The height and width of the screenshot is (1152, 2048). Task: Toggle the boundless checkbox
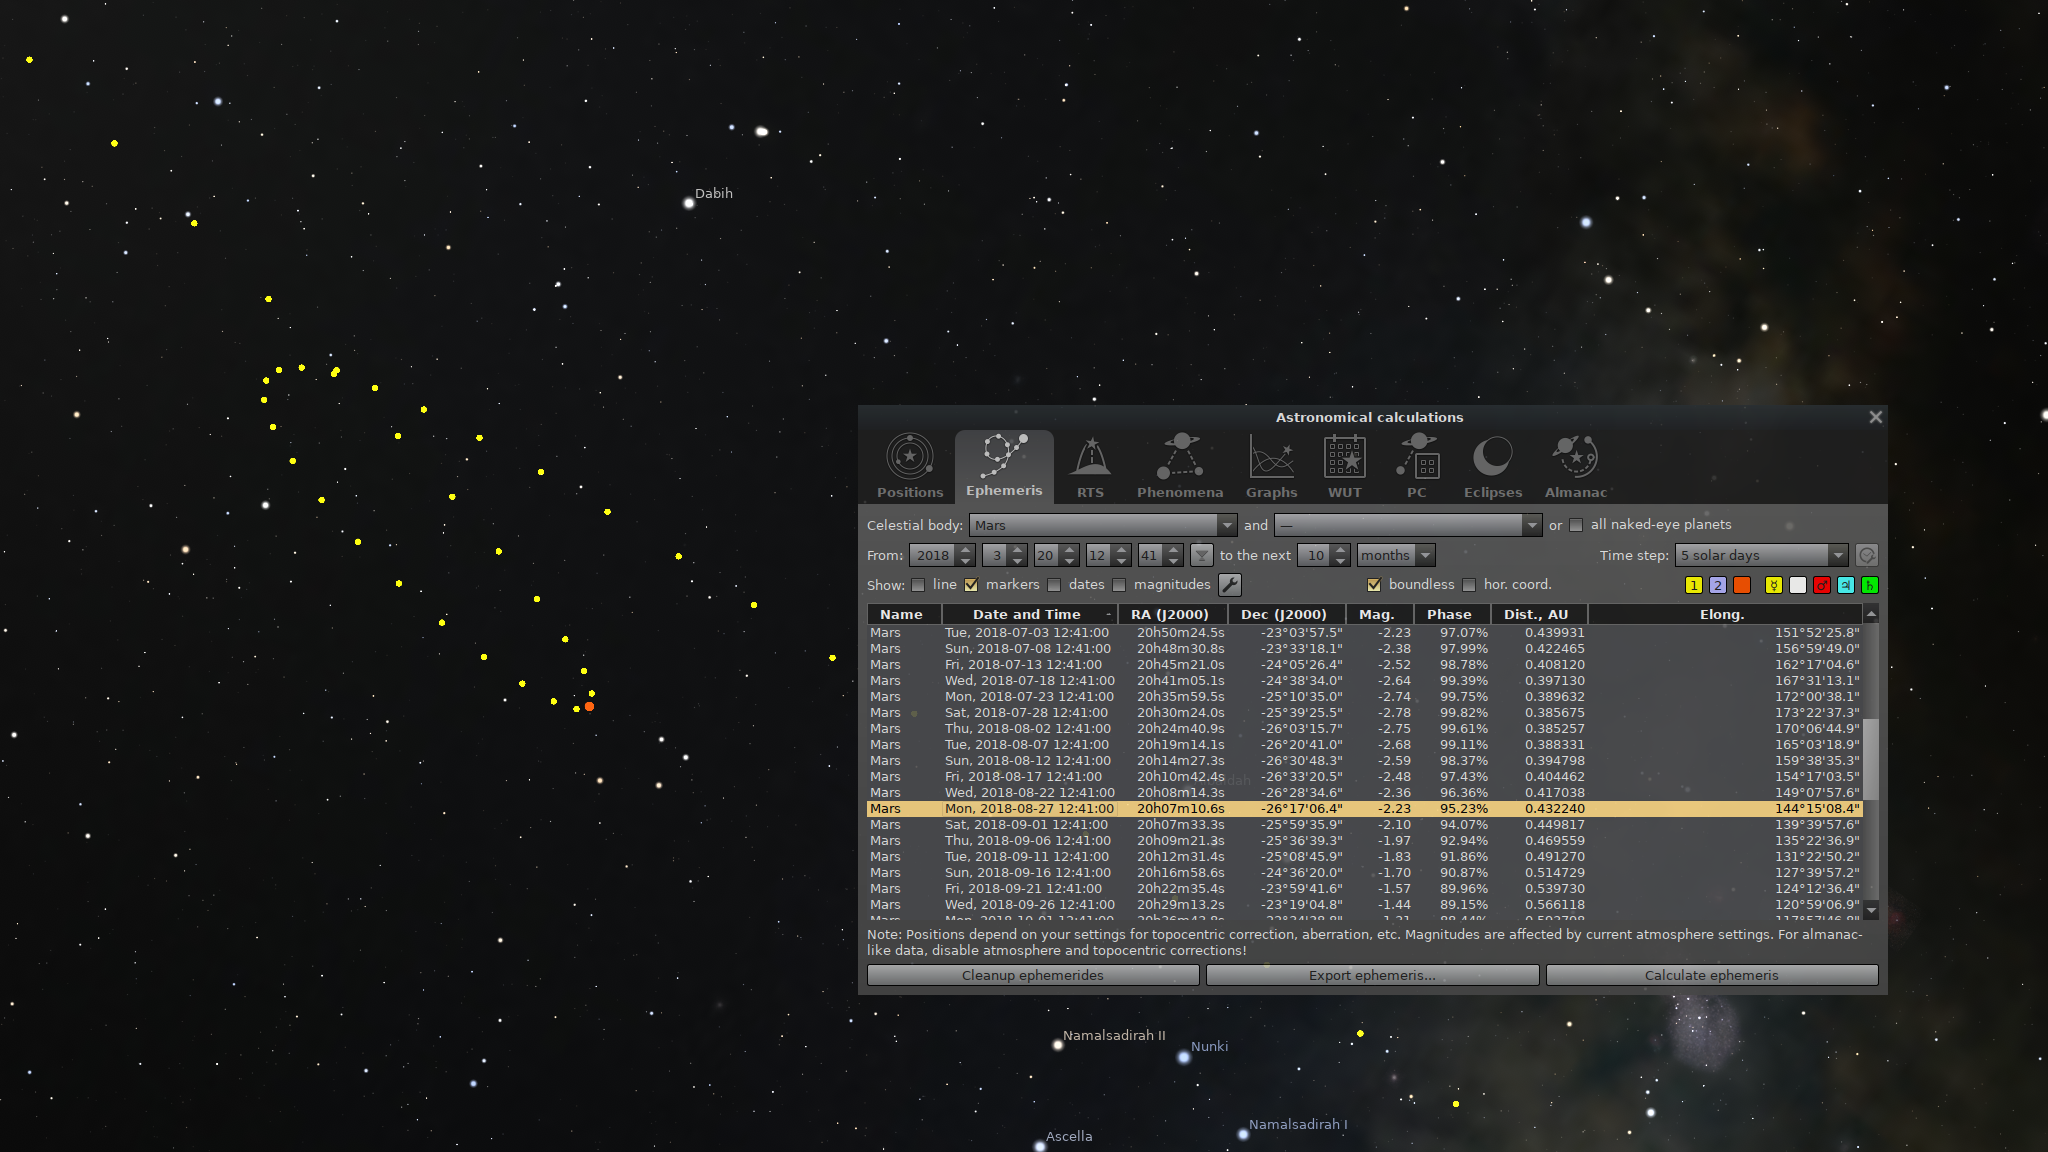pos(1374,585)
